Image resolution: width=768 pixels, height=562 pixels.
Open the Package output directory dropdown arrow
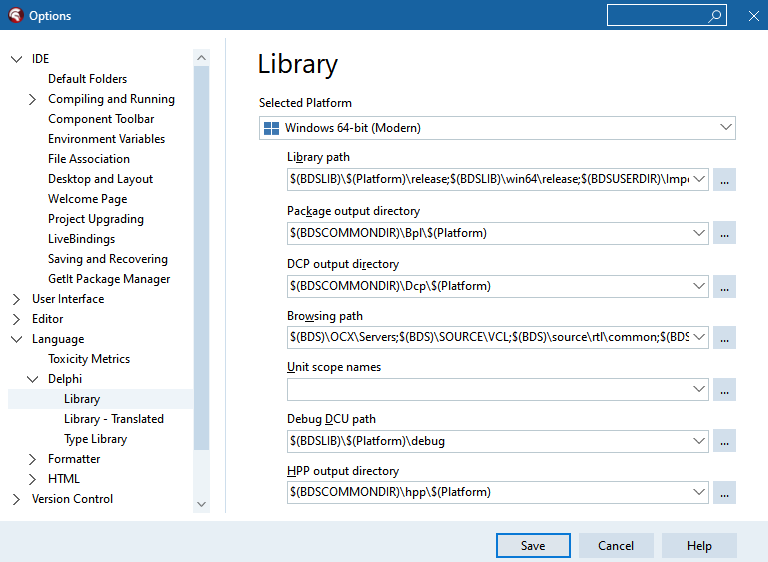point(699,233)
